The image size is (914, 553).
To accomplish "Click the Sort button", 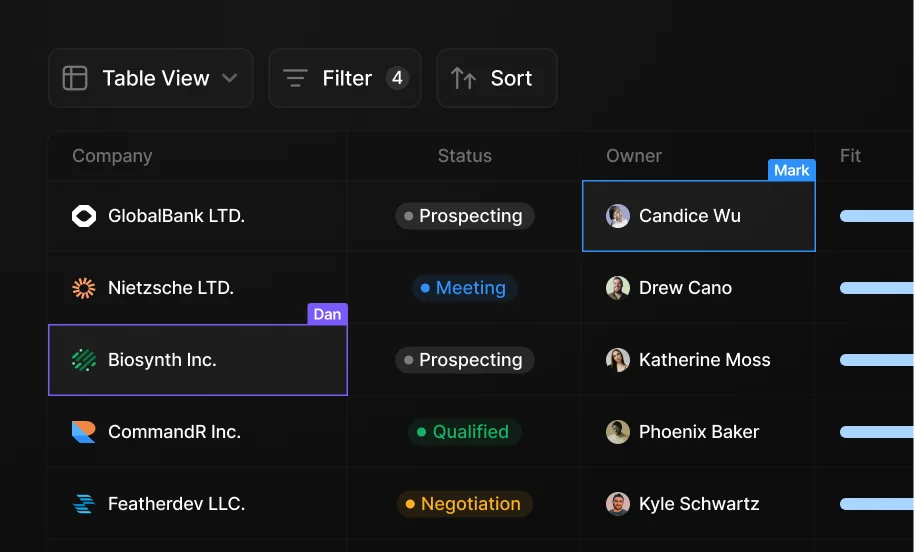I will click(x=497, y=78).
